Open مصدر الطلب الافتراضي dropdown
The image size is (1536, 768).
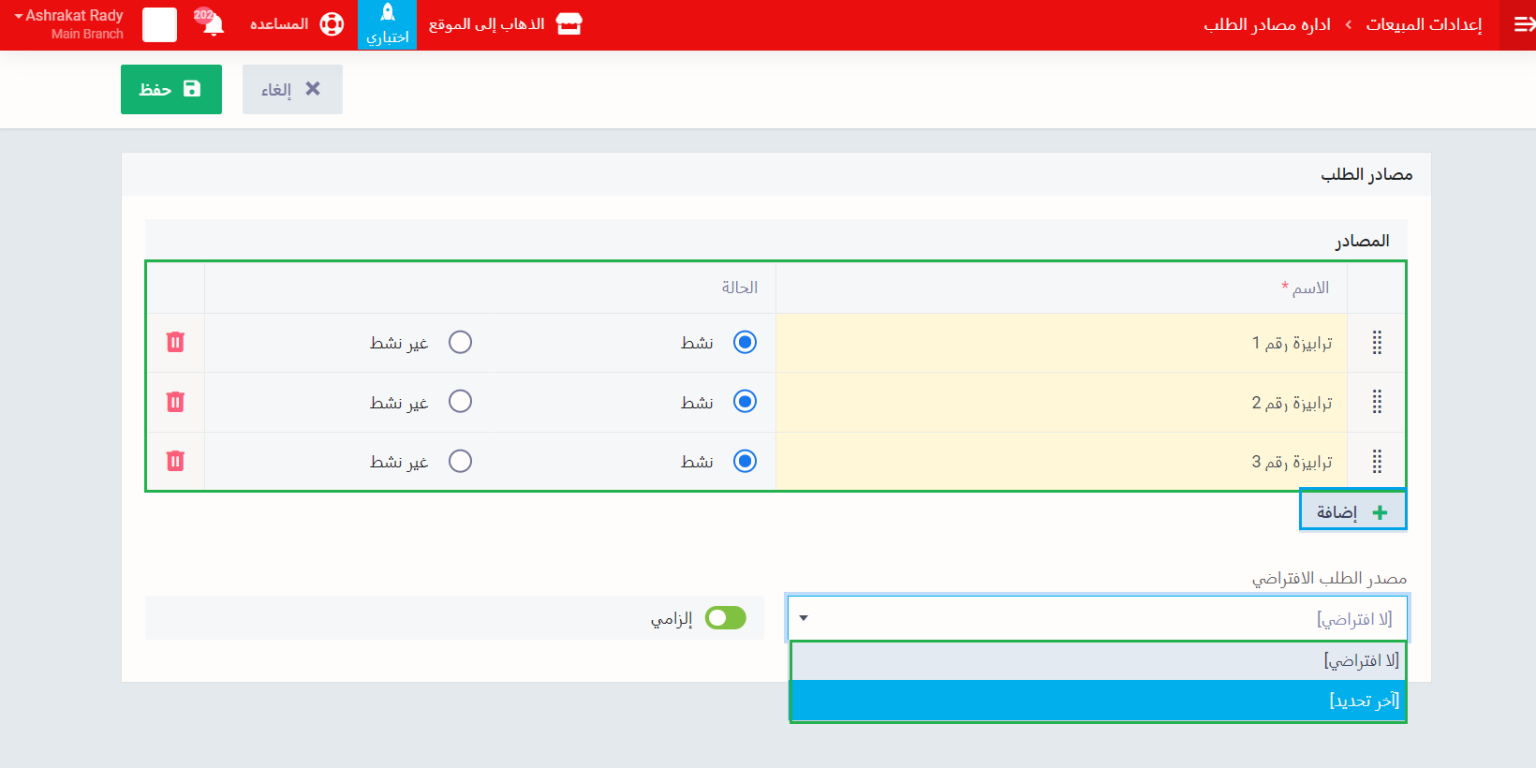[x=1097, y=618]
